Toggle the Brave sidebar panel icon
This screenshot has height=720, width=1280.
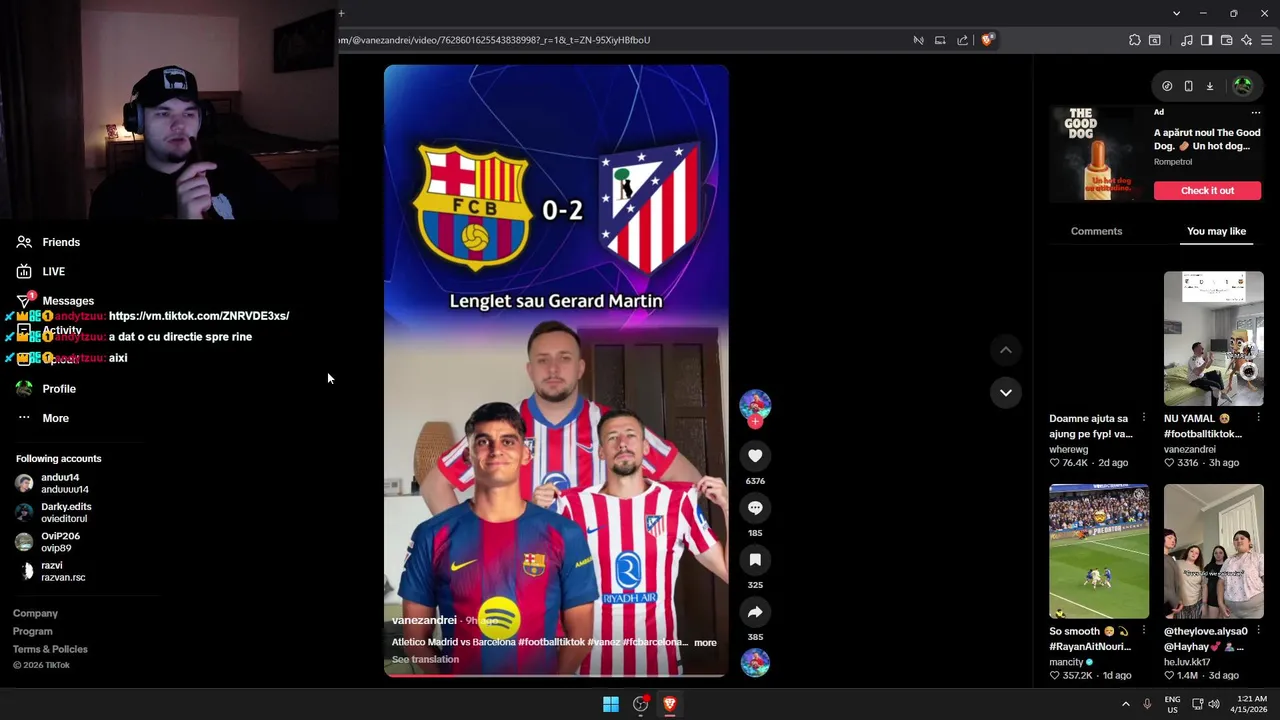[1206, 40]
